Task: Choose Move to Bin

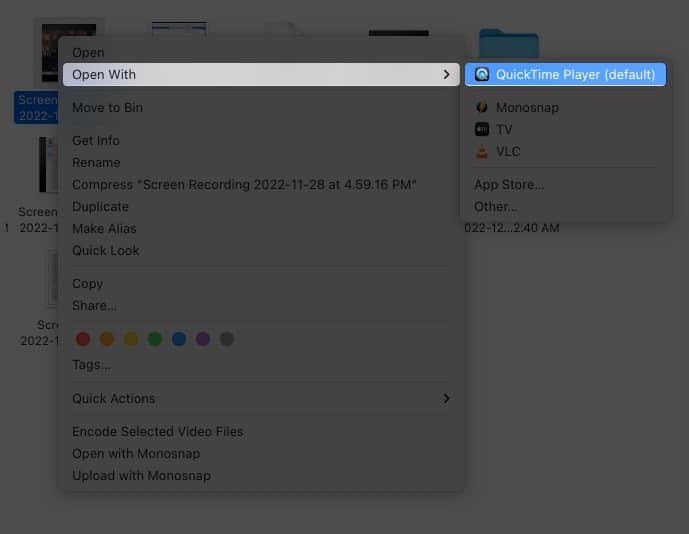Action: 261,108
